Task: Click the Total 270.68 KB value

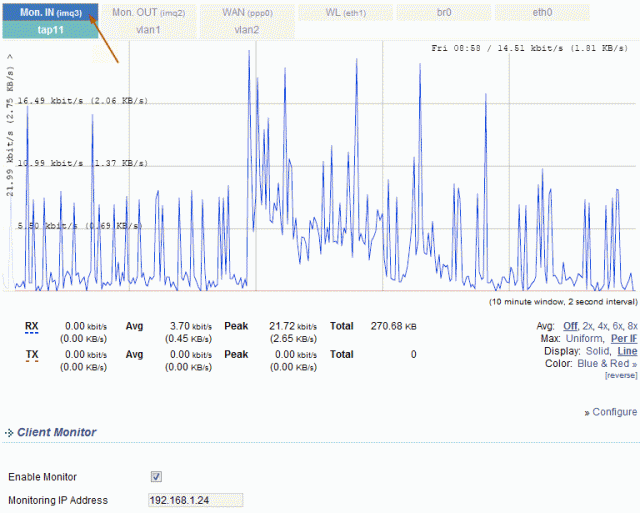Action: pos(393,326)
